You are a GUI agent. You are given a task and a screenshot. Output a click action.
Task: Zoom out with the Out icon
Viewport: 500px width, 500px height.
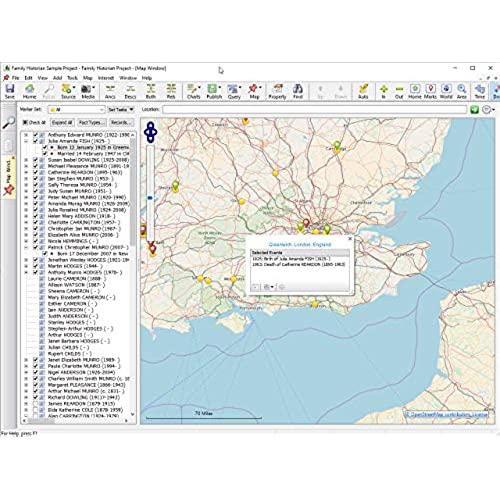coord(399,91)
